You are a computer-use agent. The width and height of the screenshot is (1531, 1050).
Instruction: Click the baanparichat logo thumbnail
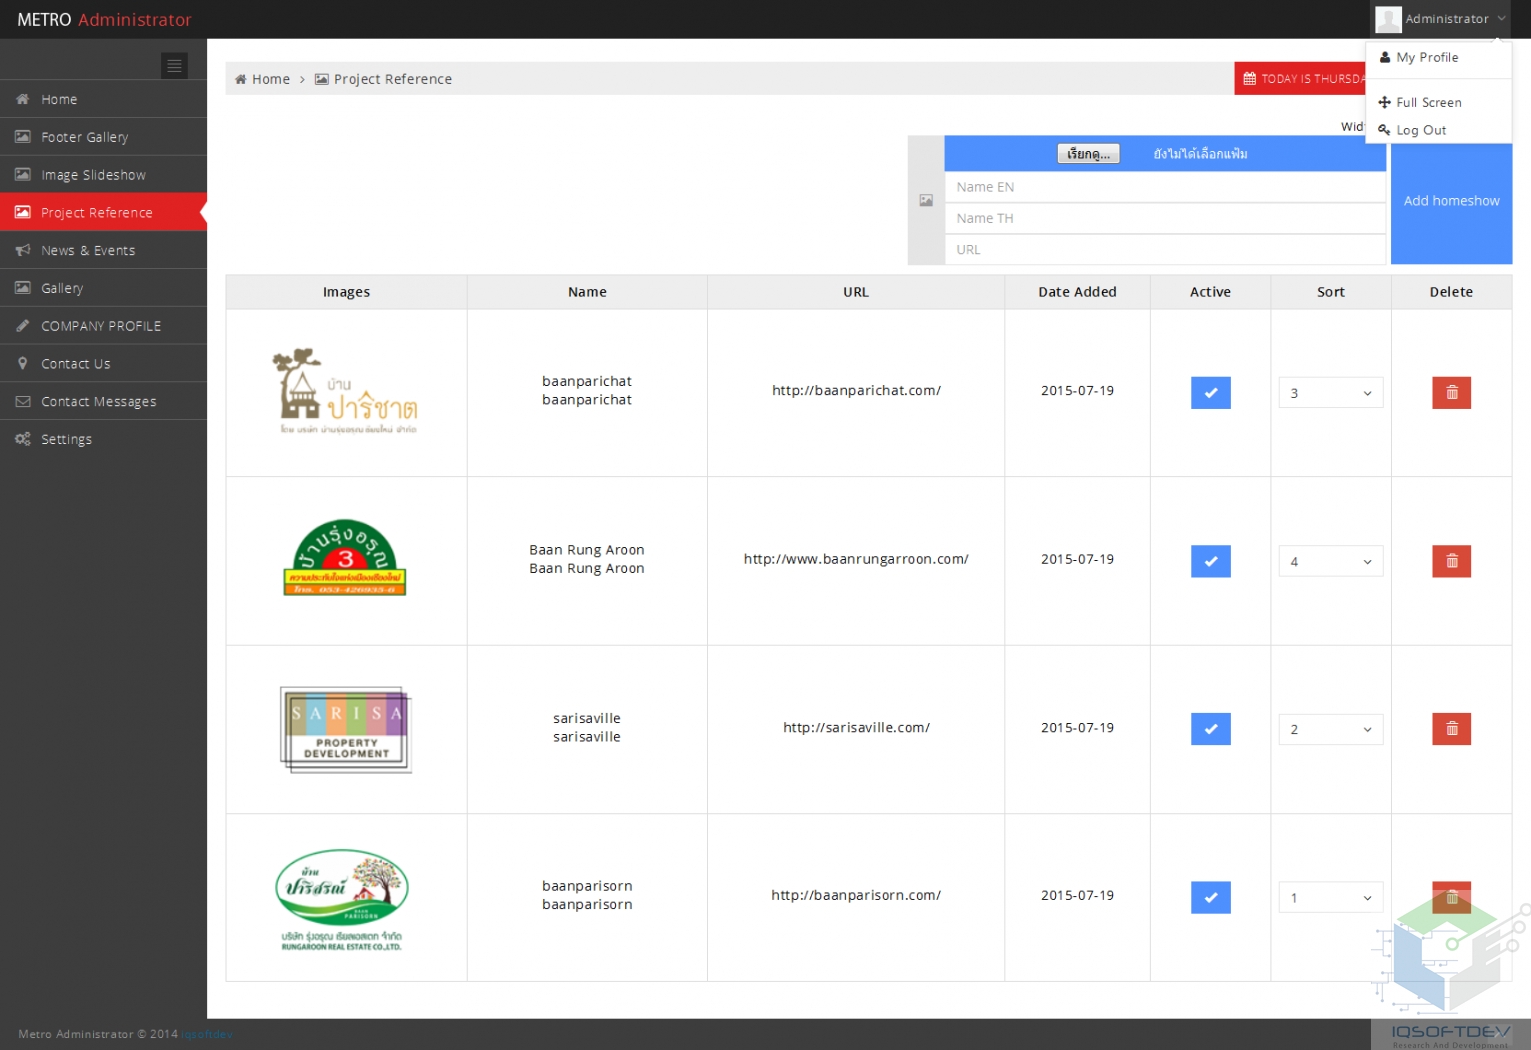click(345, 392)
